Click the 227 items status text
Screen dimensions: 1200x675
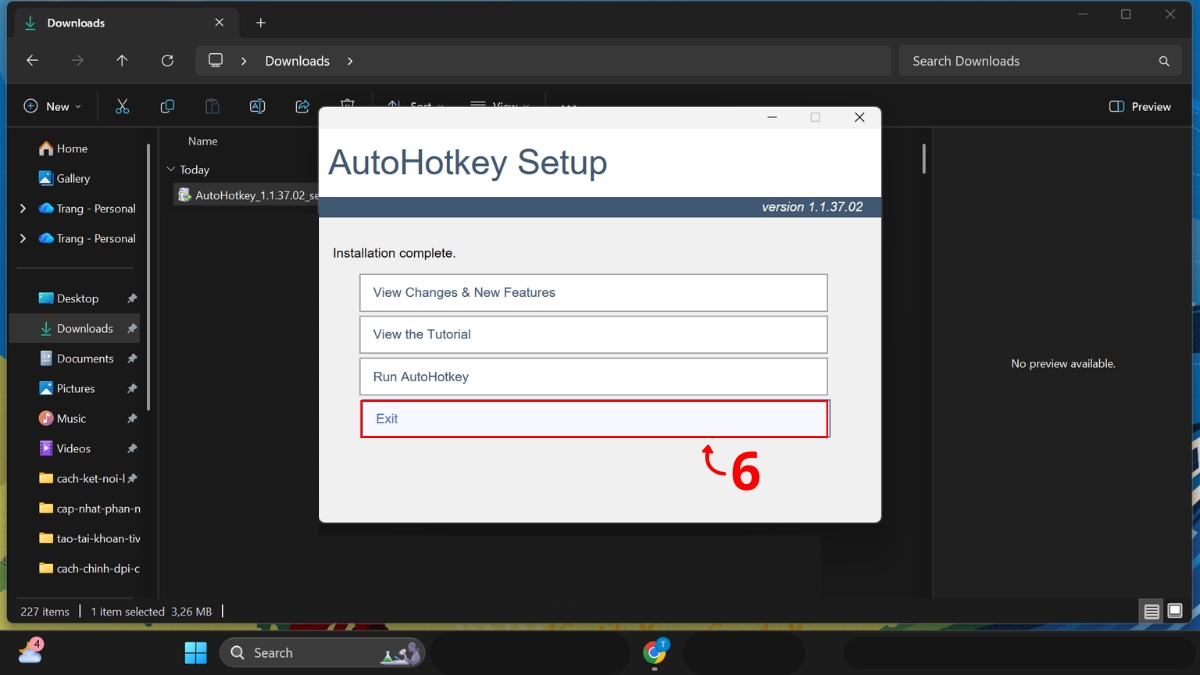[45, 611]
